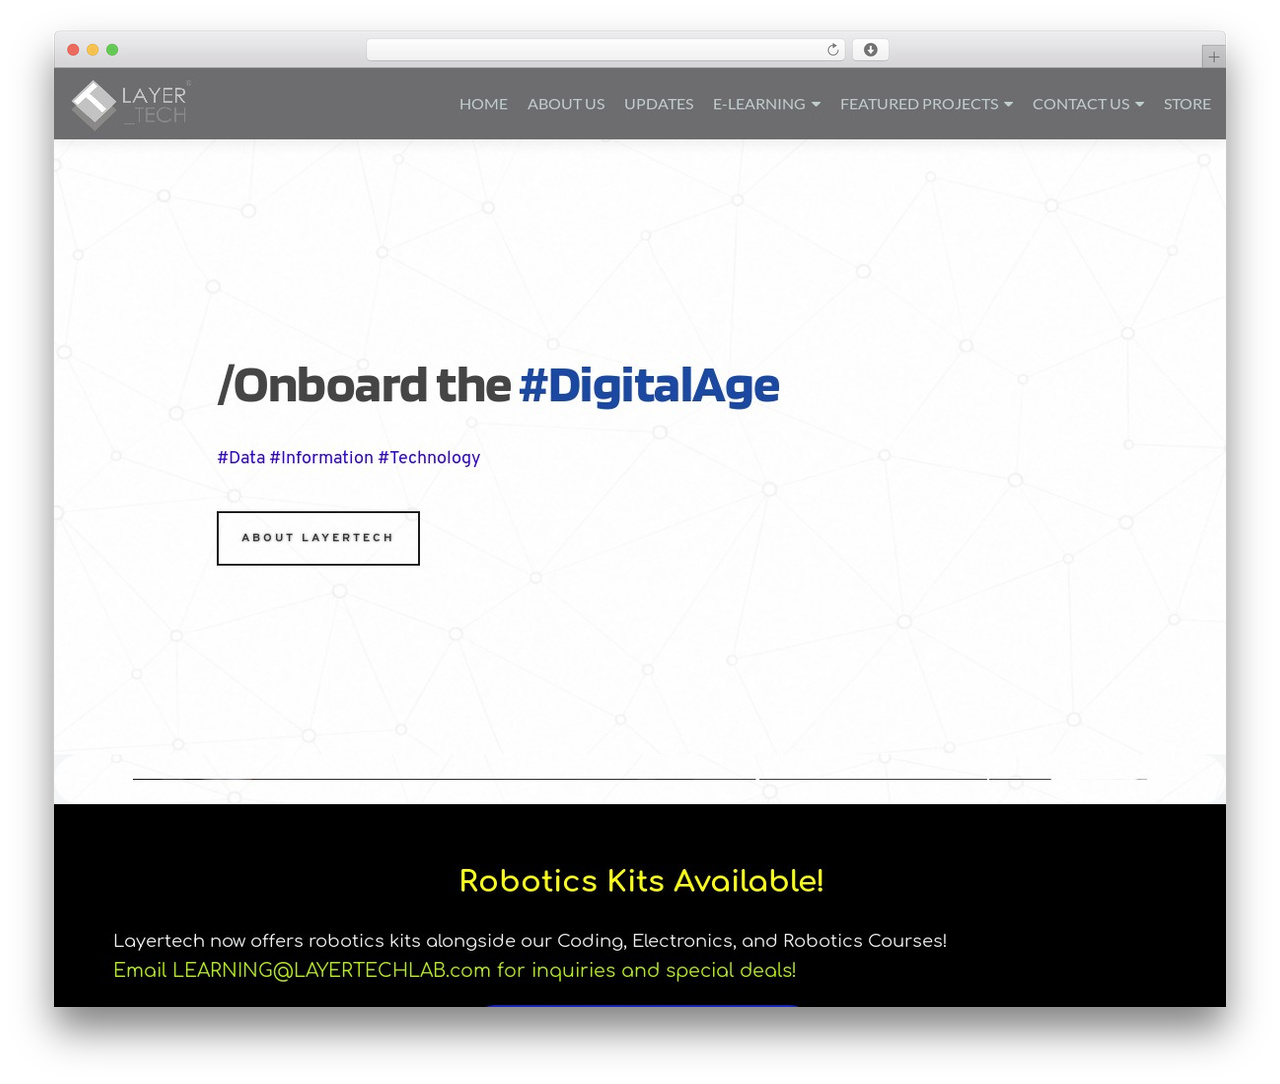This screenshot has width=1280, height=1084.
Task: Maximize the window with the green button
Action: [x=112, y=50]
